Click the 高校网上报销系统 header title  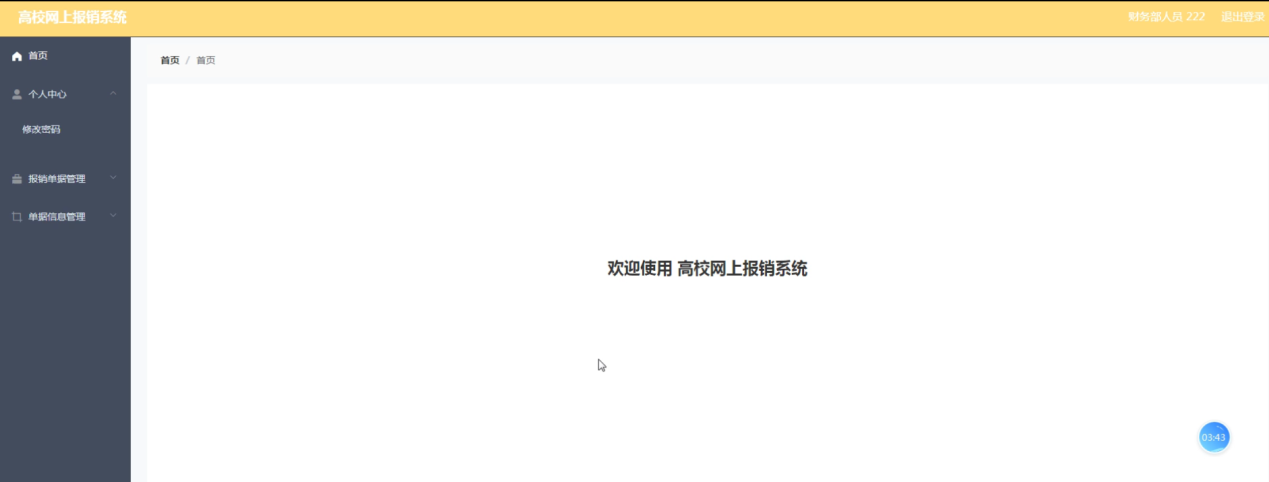72,18
